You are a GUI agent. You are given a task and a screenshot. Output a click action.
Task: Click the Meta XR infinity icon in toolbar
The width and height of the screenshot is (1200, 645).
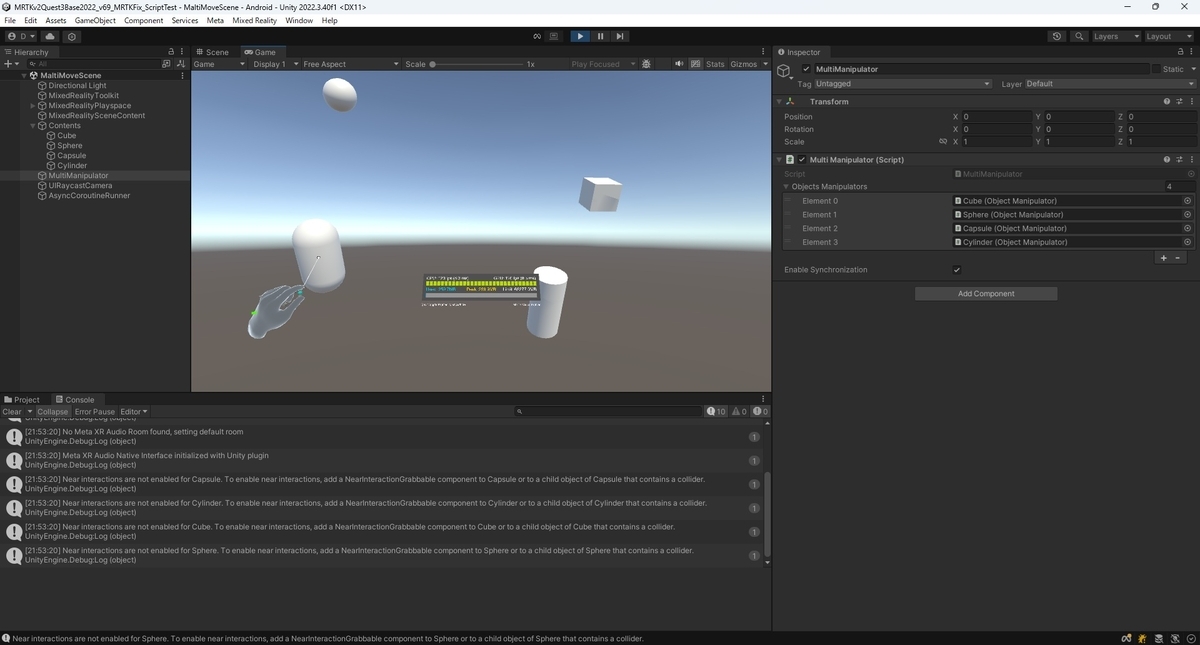[538, 36]
